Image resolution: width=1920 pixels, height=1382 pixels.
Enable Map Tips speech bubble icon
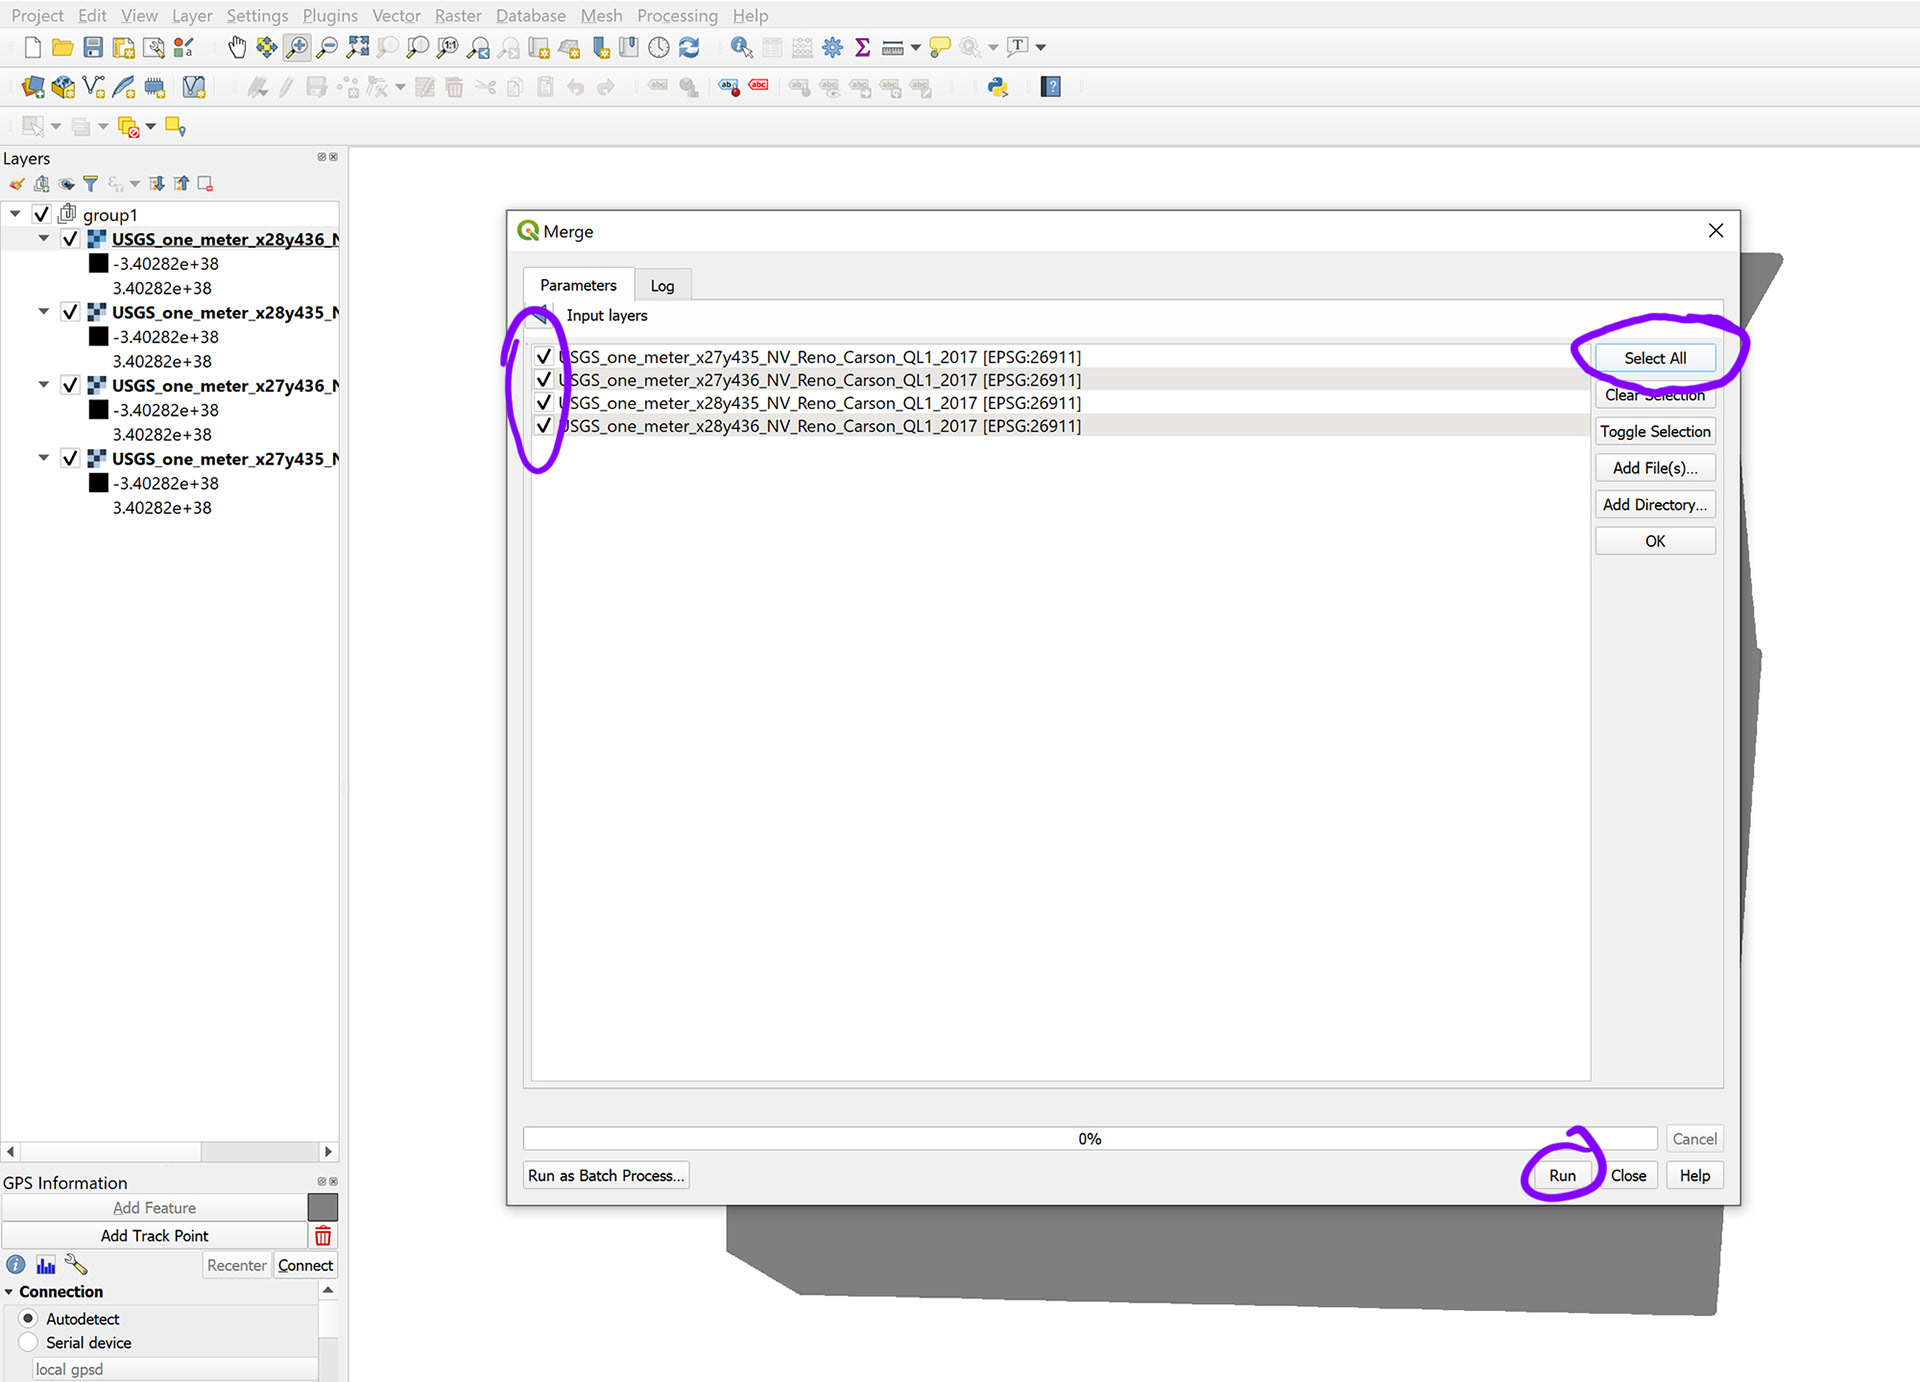(940, 47)
